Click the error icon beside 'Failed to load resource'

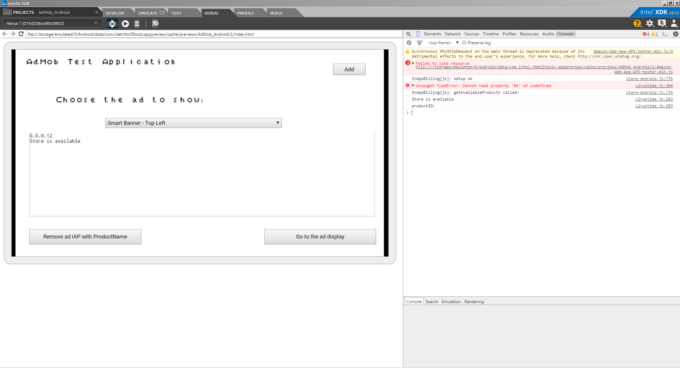tap(408, 63)
